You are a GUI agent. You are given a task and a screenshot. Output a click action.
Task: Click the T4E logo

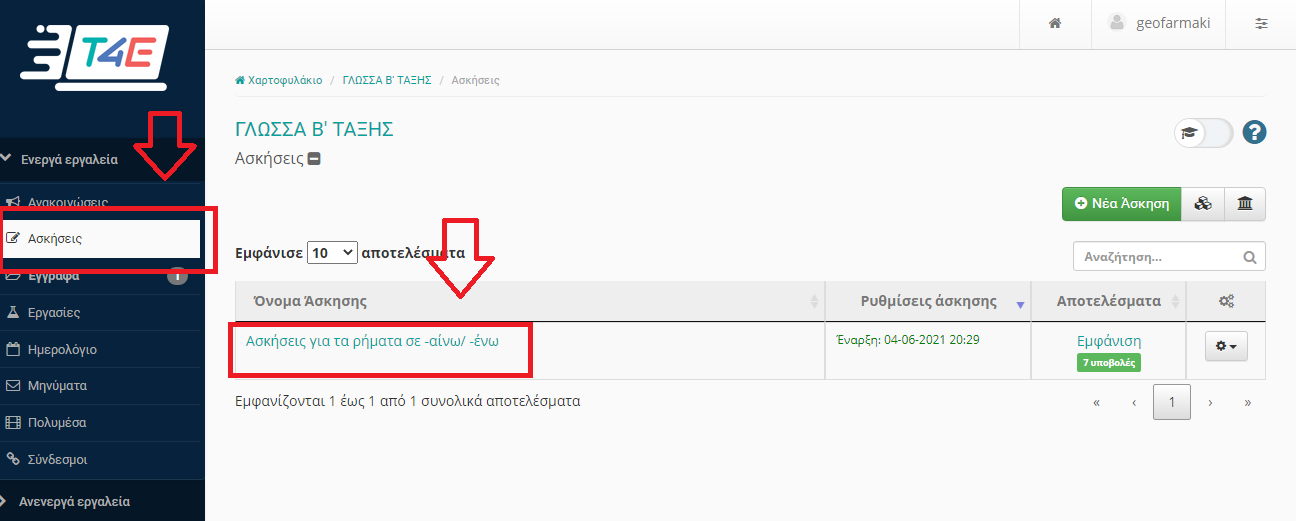click(x=95, y=60)
